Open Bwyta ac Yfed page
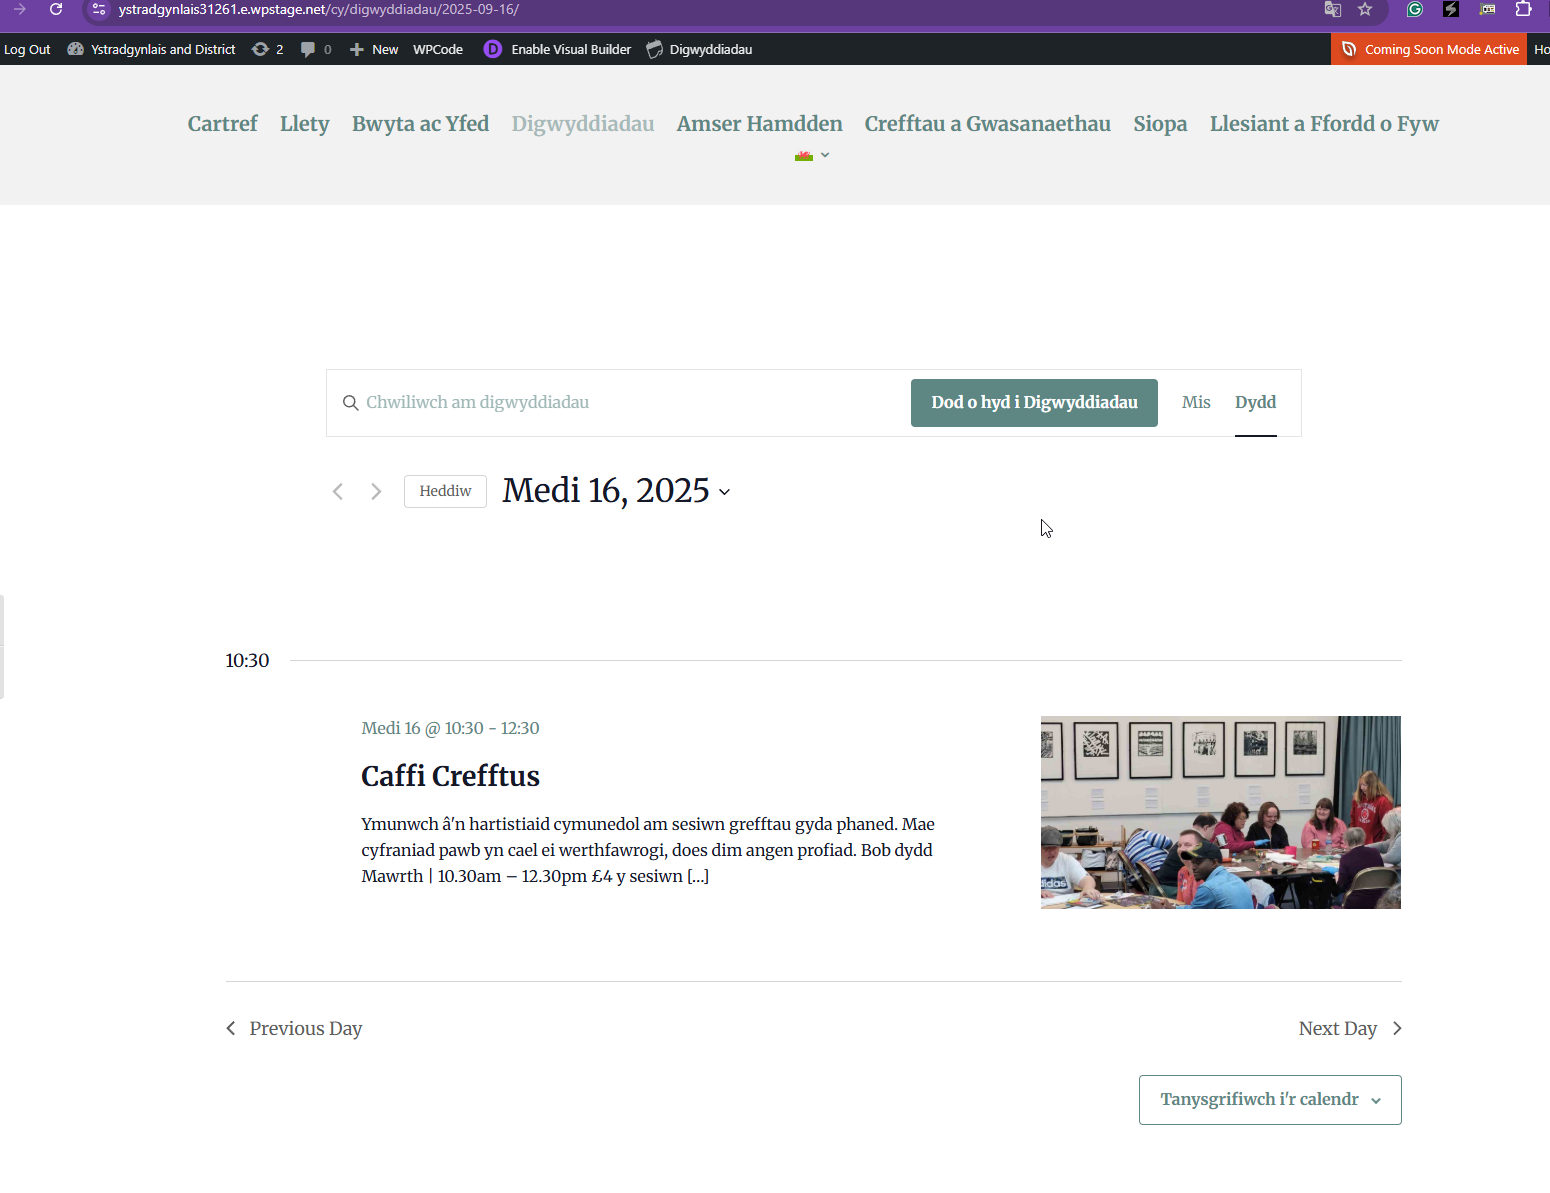Image resolution: width=1550 pixels, height=1193 pixels. [x=420, y=123]
